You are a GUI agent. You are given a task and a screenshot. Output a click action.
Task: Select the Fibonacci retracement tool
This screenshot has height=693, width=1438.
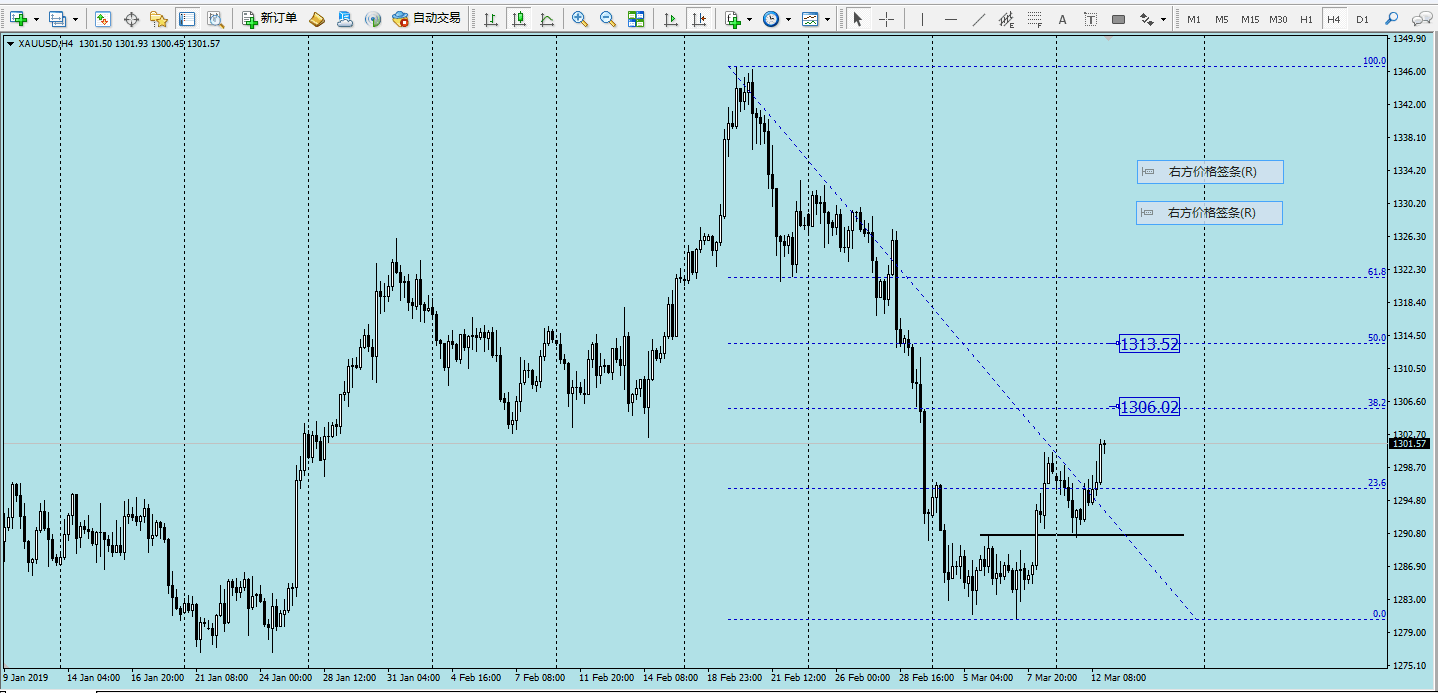[x=1034, y=19]
